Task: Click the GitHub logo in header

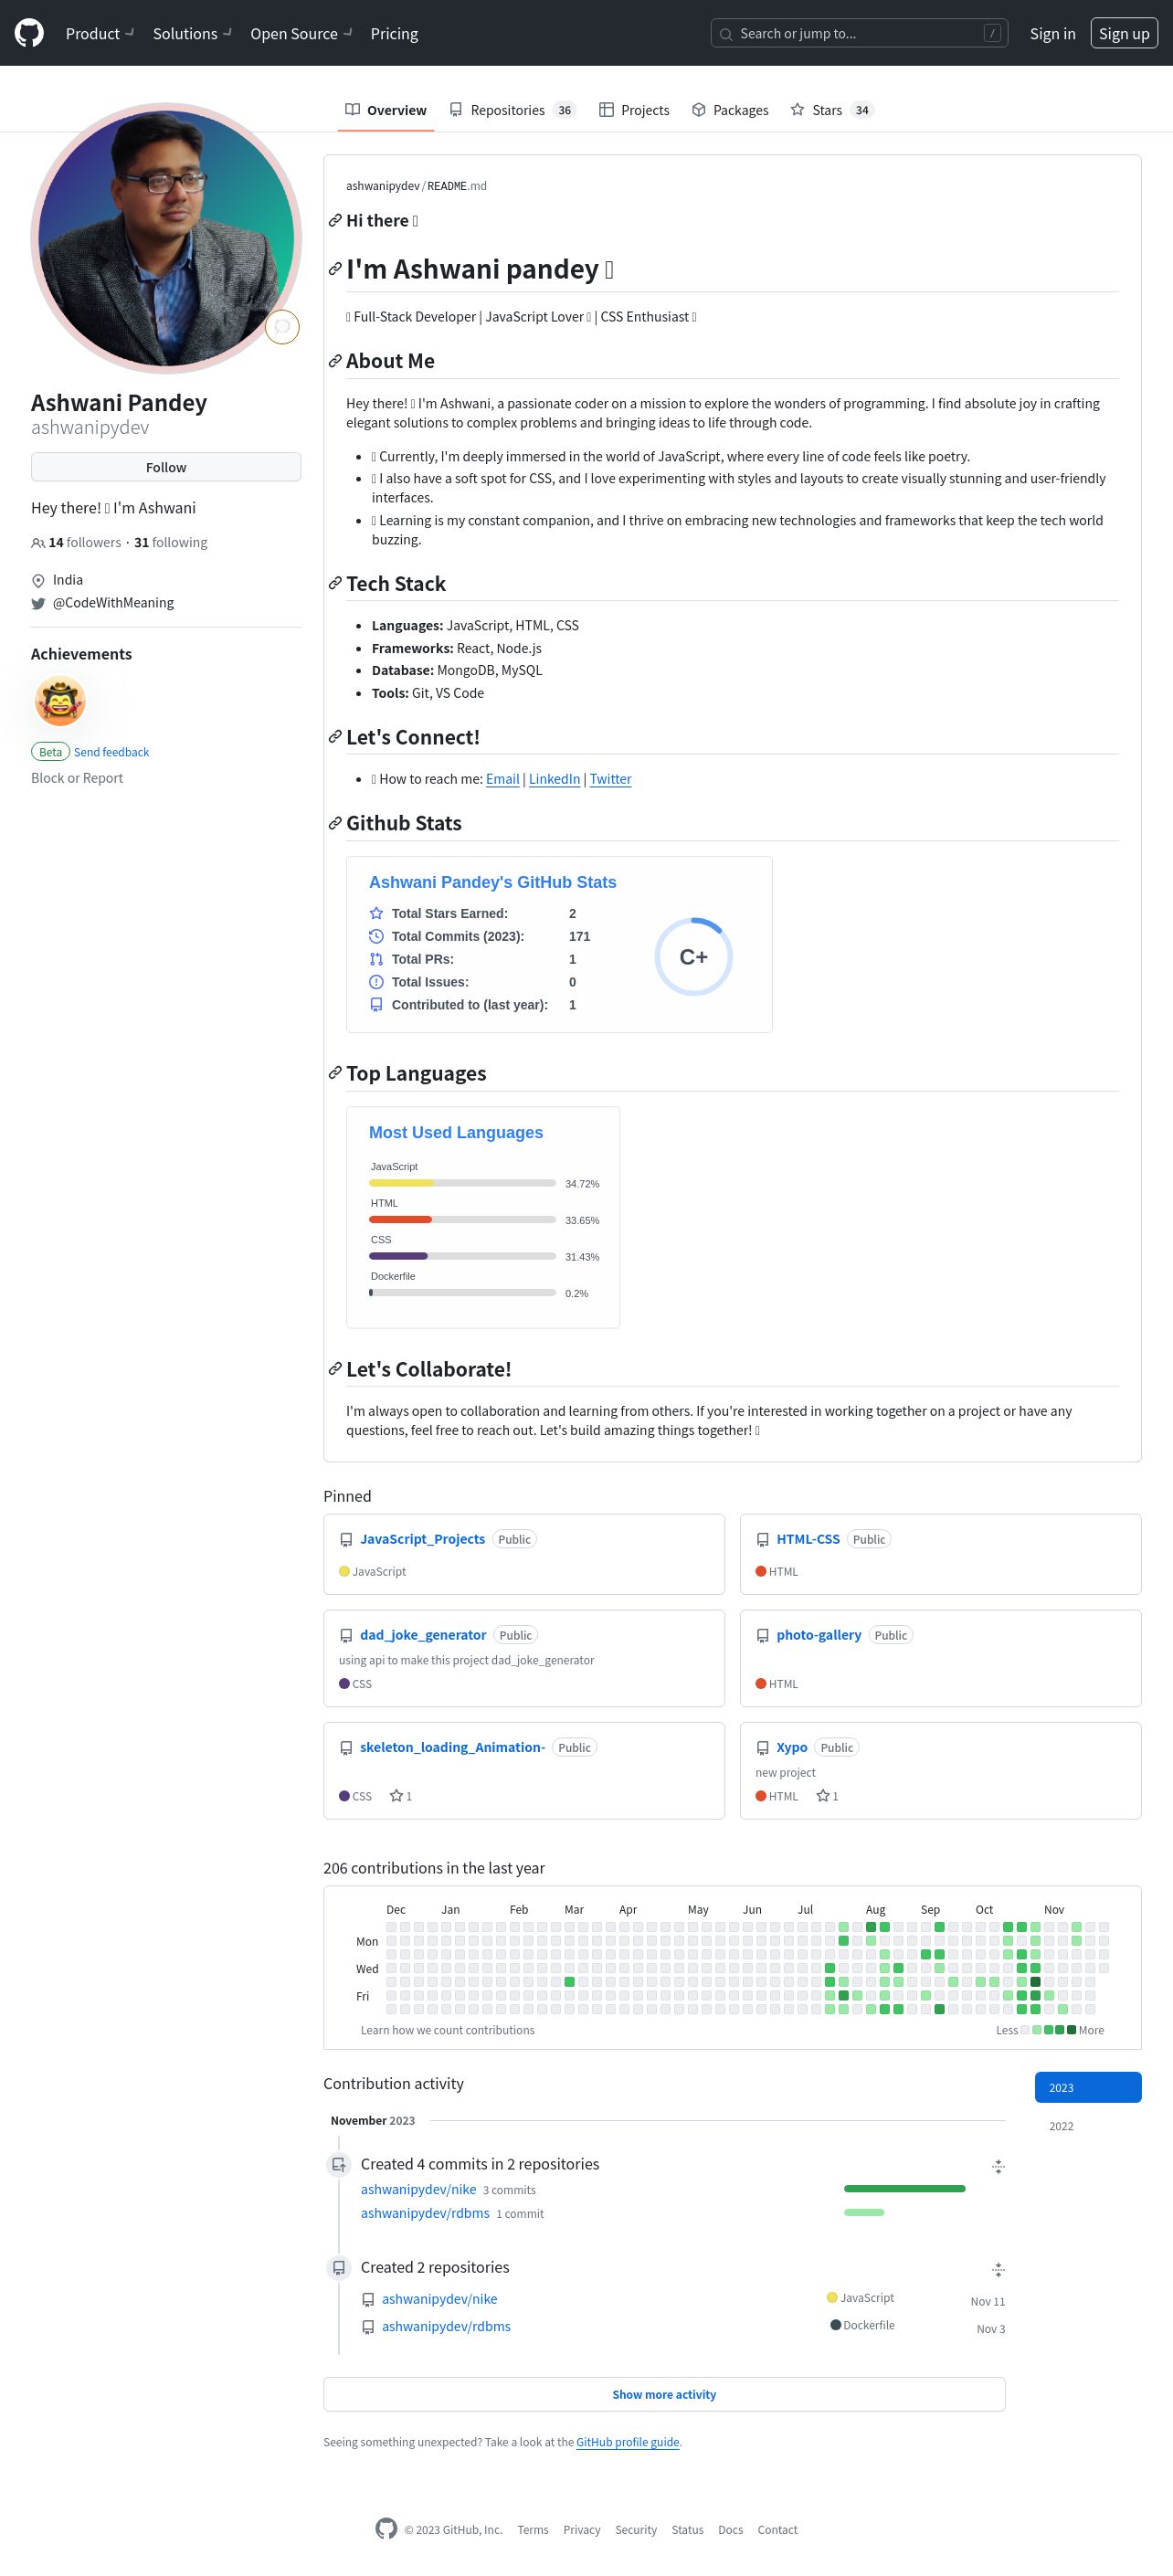Action: tap(29, 33)
